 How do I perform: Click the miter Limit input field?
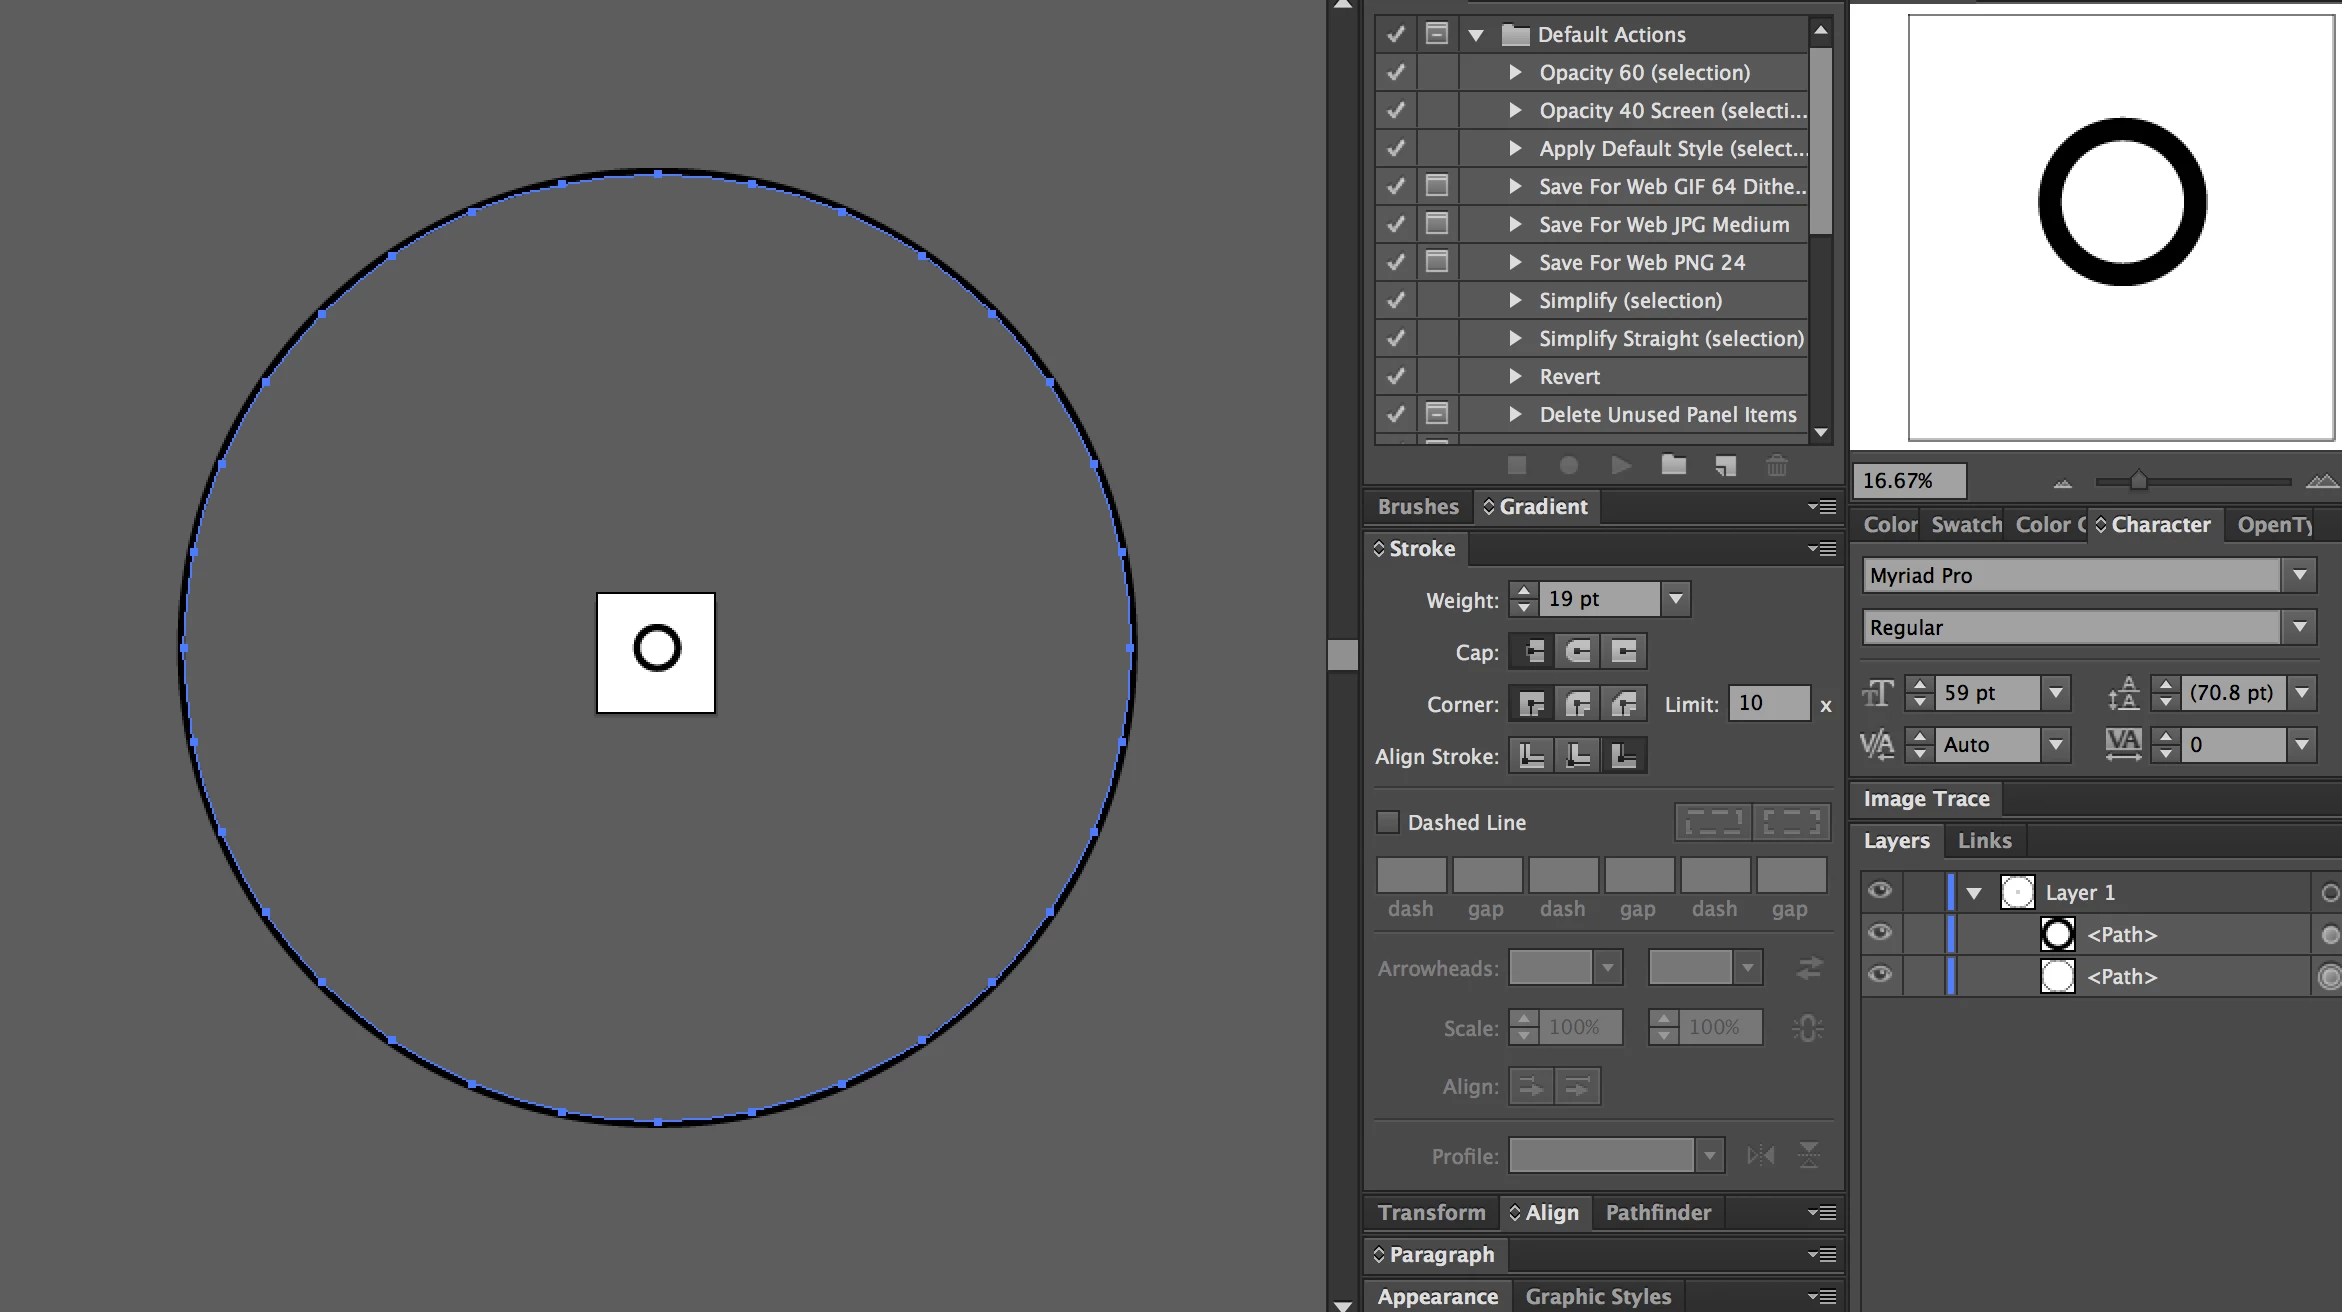tap(1768, 703)
